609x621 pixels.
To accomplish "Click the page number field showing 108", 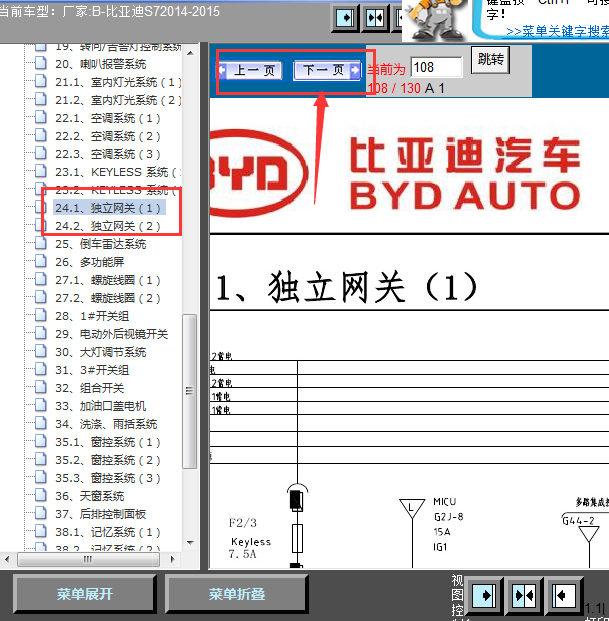I will (x=436, y=67).
